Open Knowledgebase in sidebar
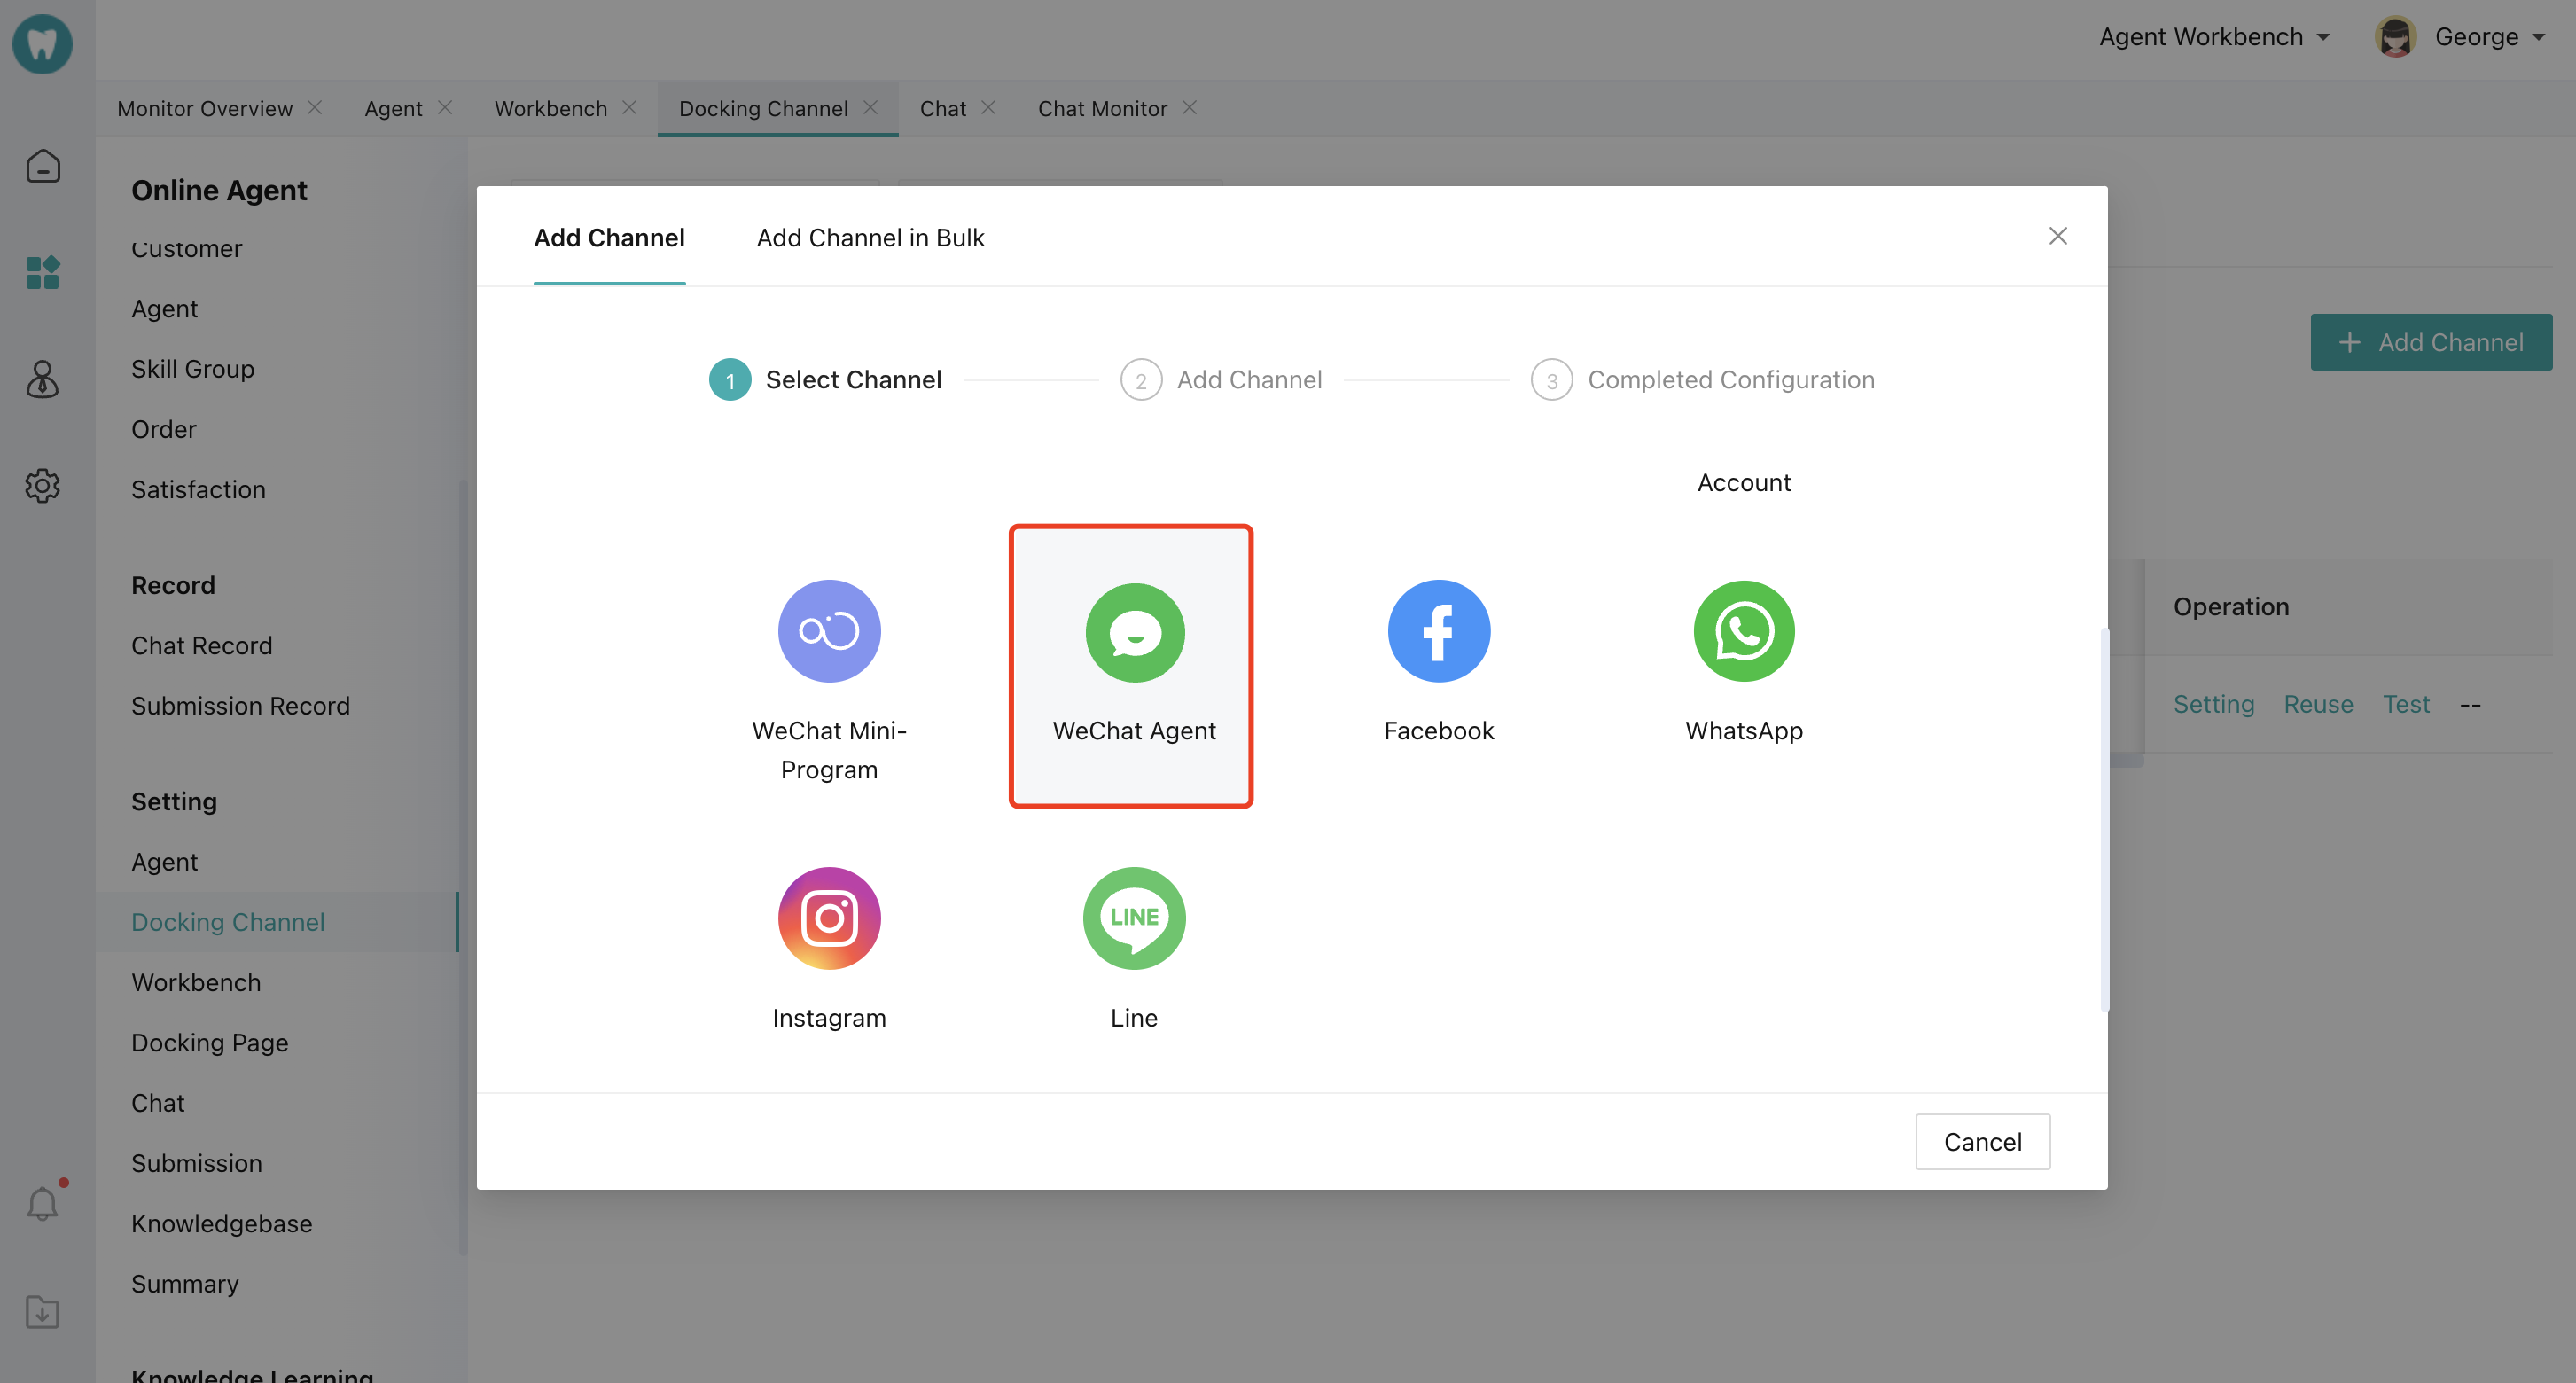2576x1383 pixels. coord(221,1223)
